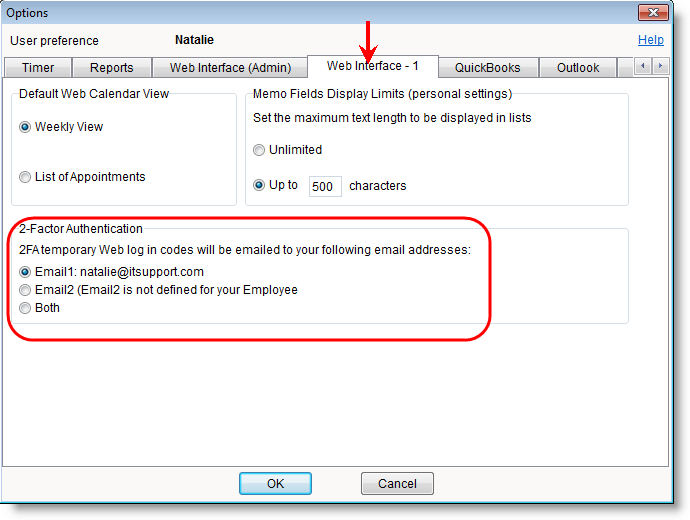Choose Email1 natalie@itsupport.com for 2FA codes

[x=25, y=272]
